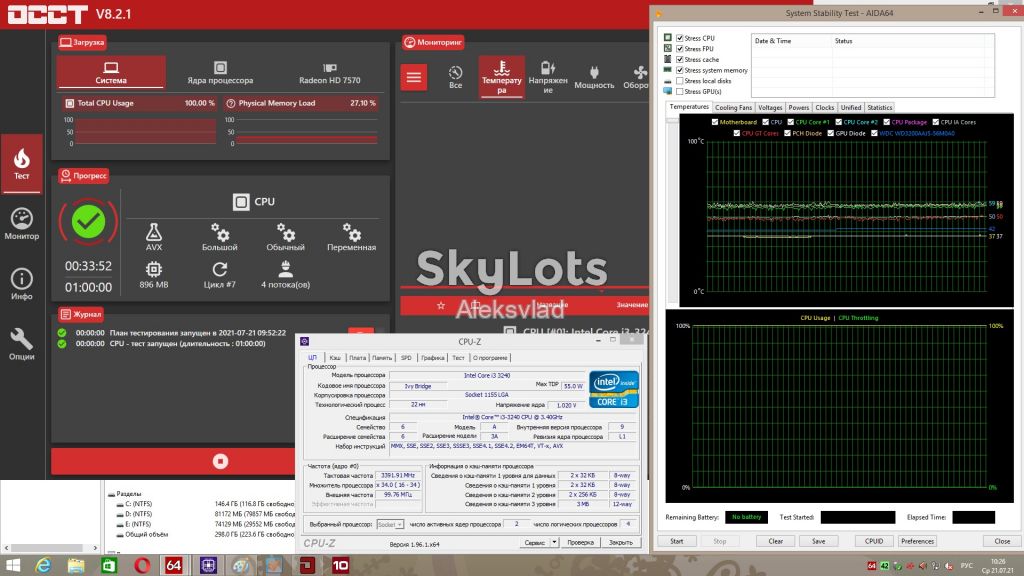The height and width of the screenshot is (576, 1024).
Task: Click the Обычный mode gears icon
Action: [x=285, y=232]
